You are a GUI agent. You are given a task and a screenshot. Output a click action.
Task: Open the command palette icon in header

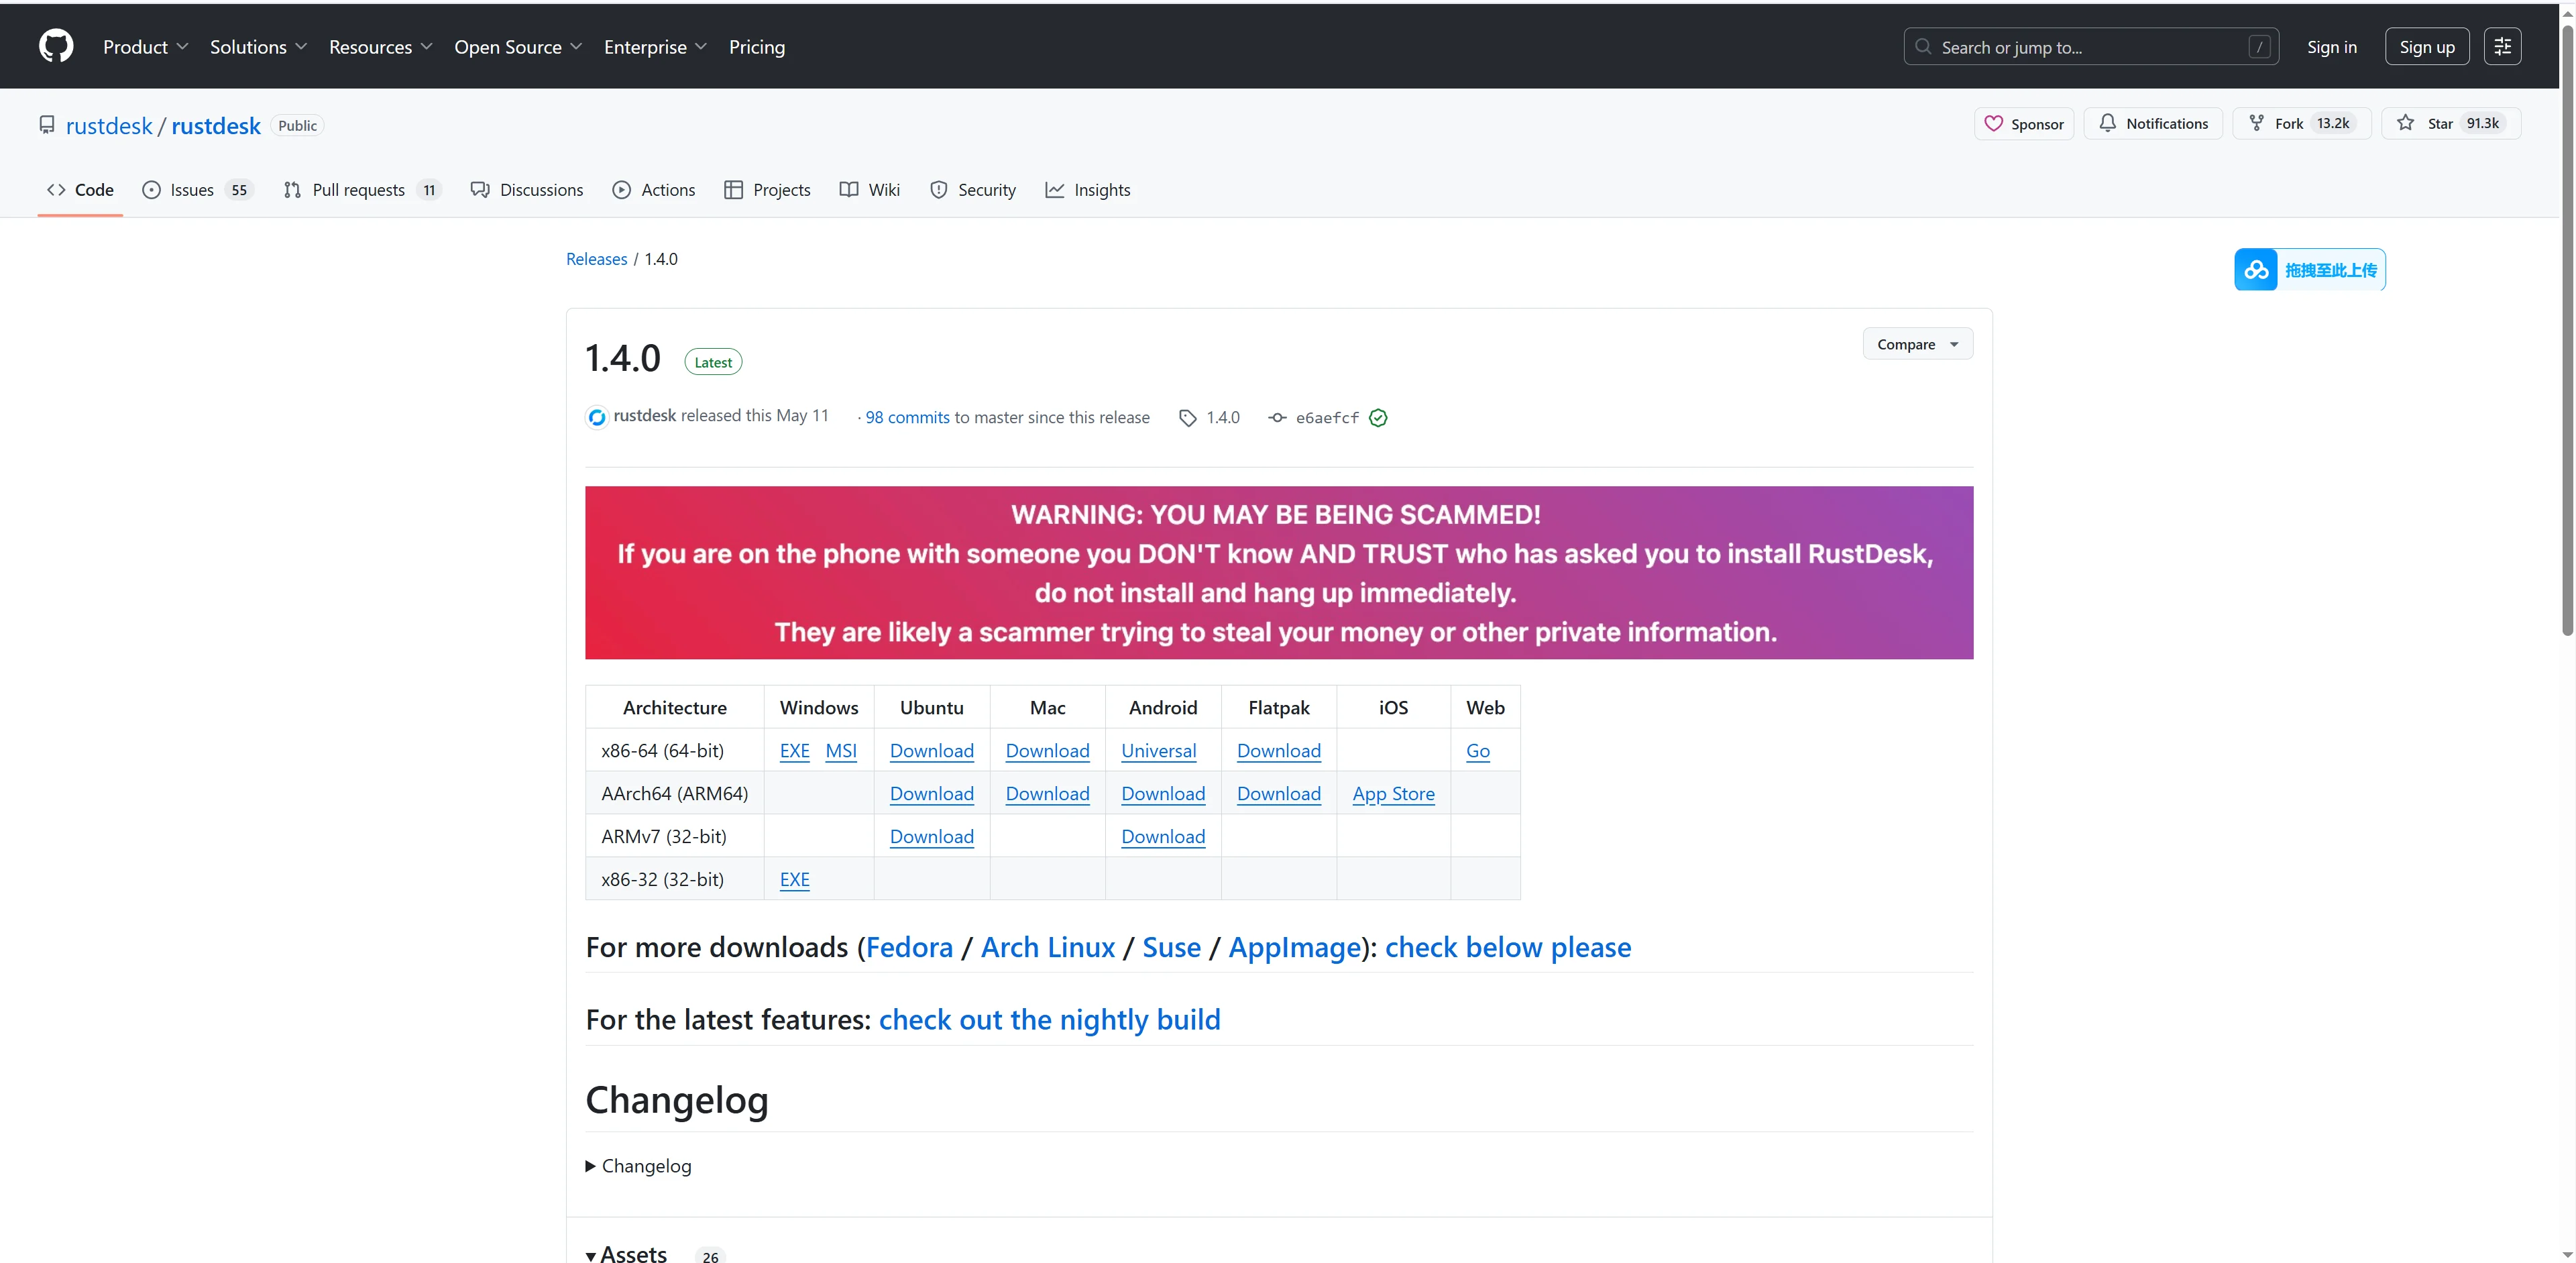coord(2502,46)
